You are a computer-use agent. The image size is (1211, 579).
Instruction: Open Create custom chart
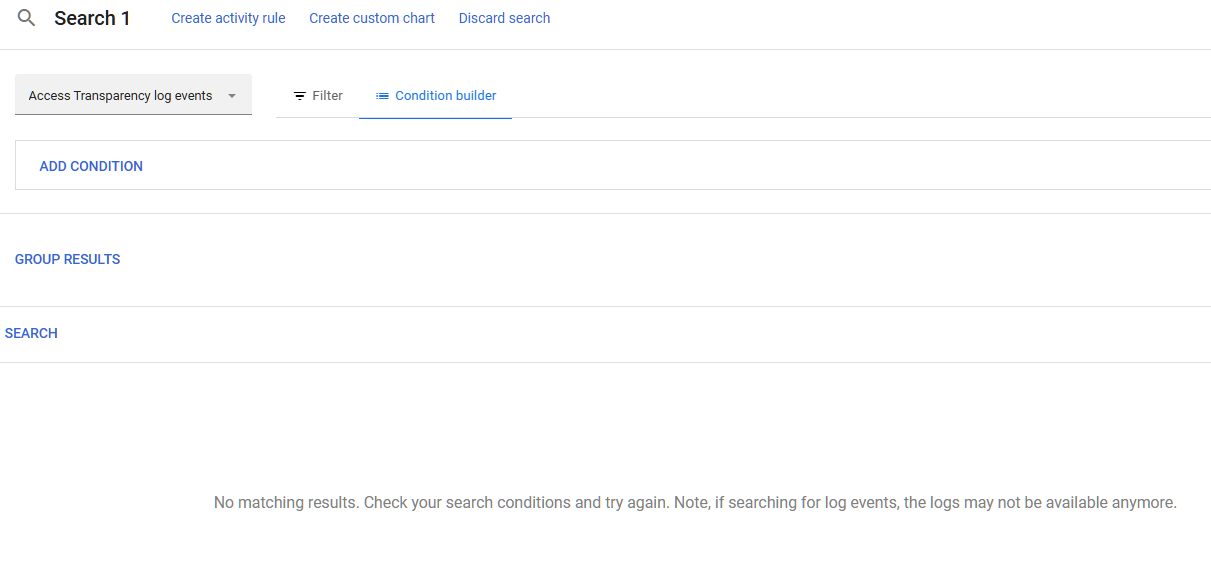(x=371, y=17)
